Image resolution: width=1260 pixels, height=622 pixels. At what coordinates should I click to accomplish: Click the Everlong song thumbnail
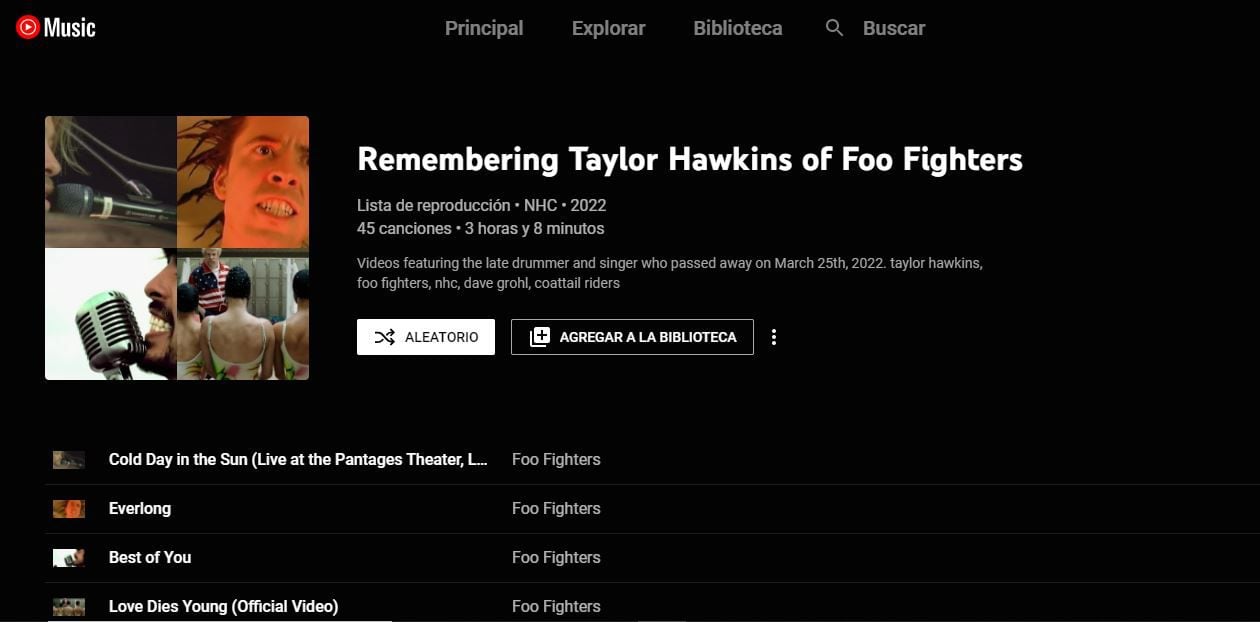[x=68, y=508]
